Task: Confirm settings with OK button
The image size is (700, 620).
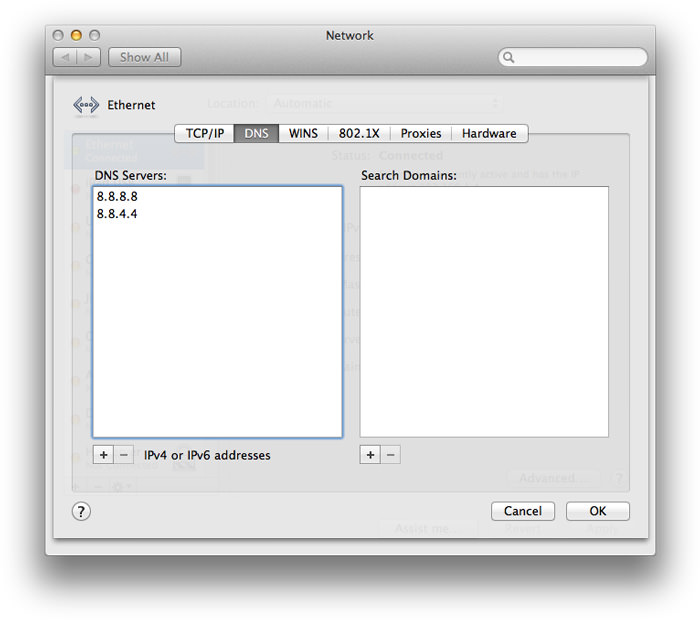Action: pyautogui.click(x=598, y=511)
